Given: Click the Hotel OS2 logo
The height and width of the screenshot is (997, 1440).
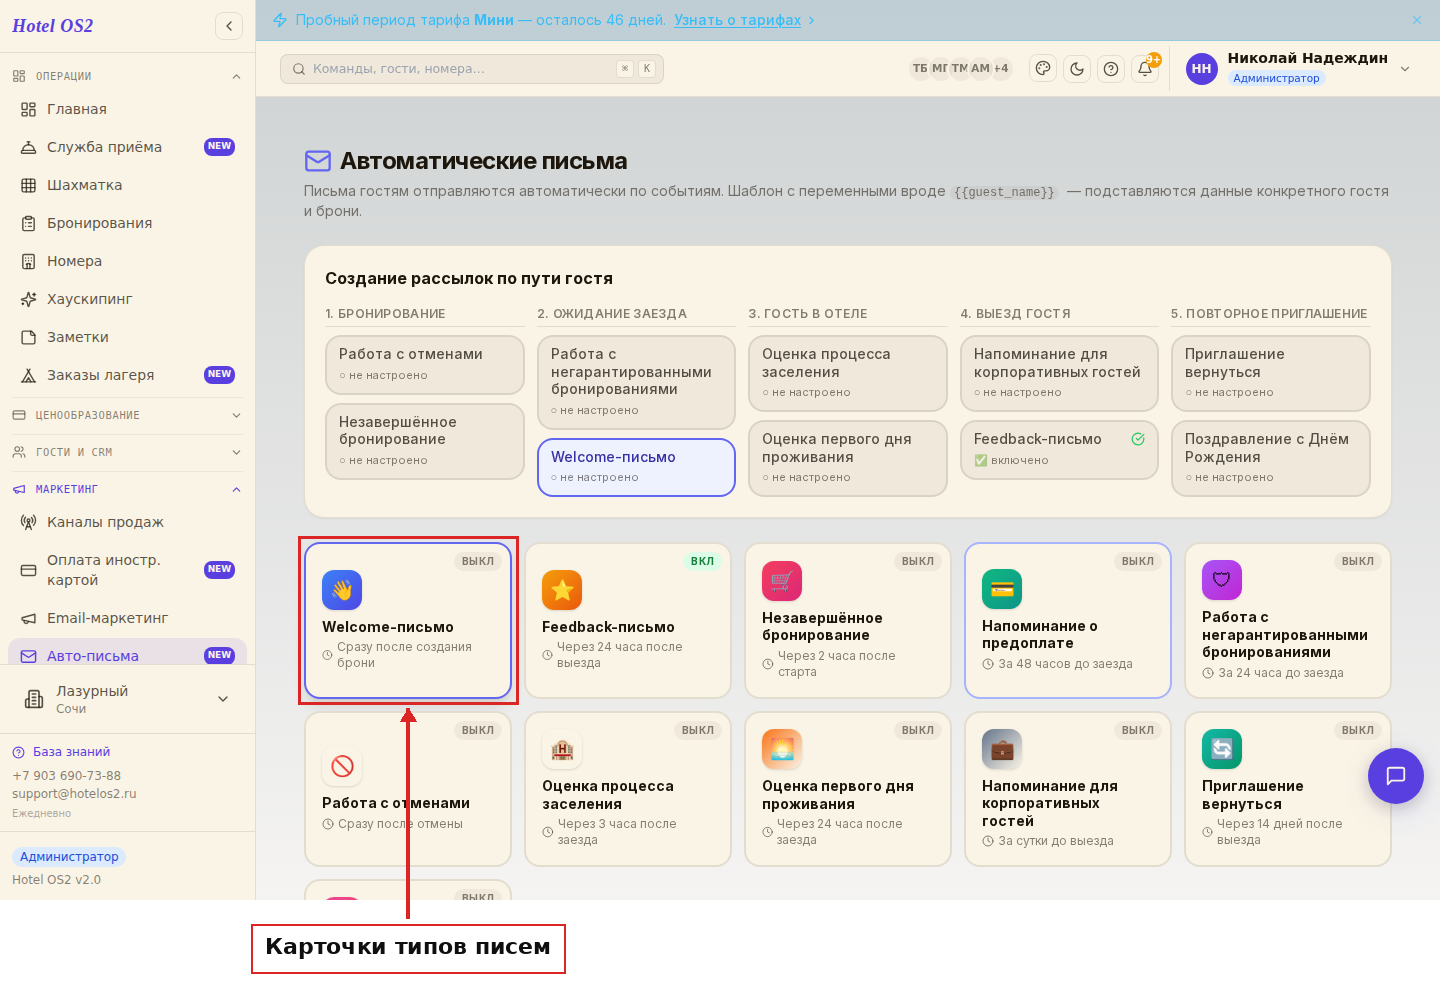Looking at the screenshot, I should [53, 26].
